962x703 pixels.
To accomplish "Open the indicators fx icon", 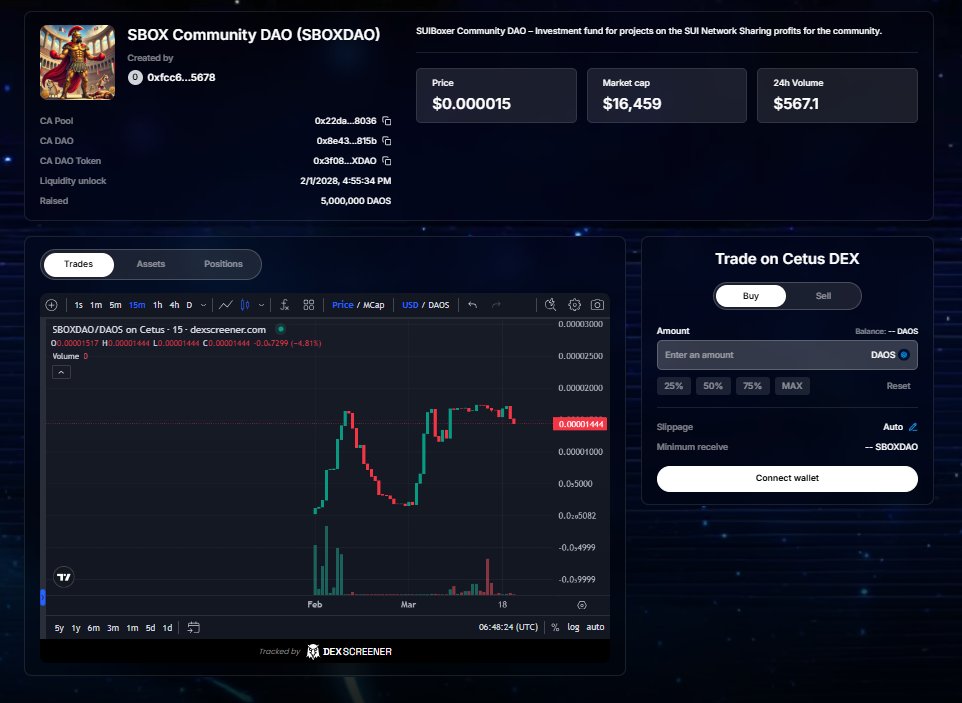I will pyautogui.click(x=285, y=305).
